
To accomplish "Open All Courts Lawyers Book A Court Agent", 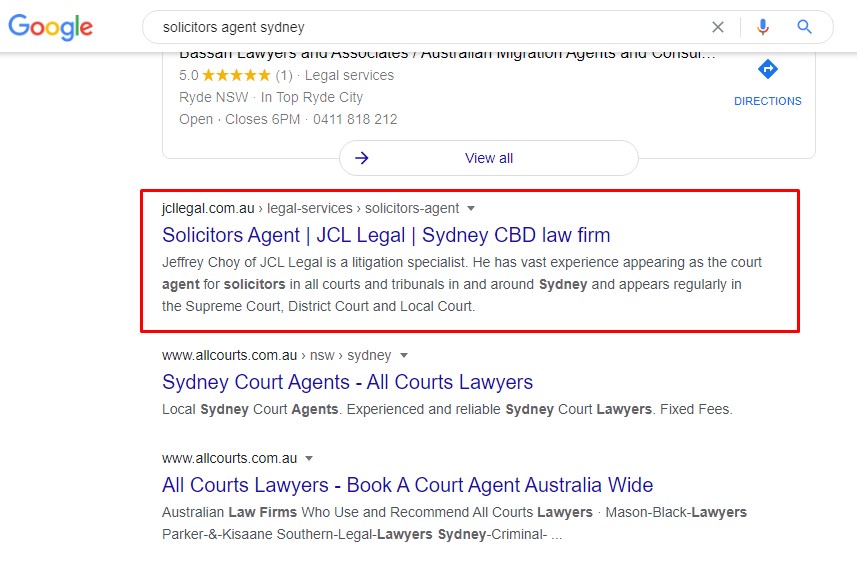I will click(407, 486).
